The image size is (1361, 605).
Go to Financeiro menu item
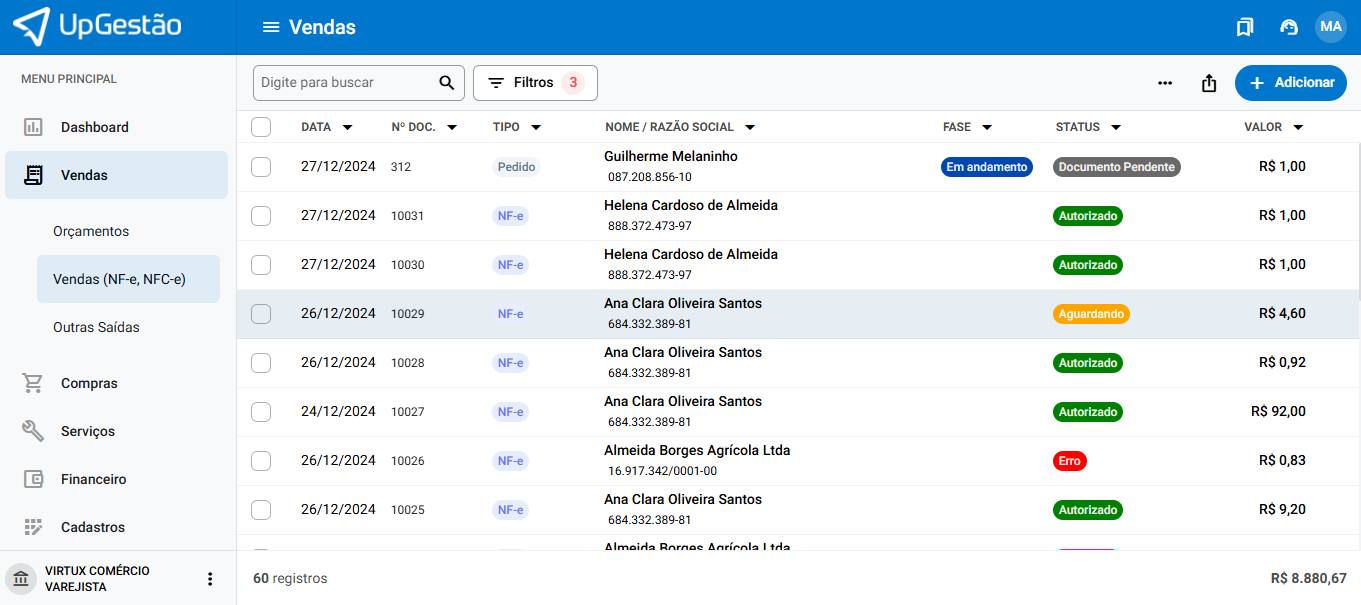tap(93, 479)
